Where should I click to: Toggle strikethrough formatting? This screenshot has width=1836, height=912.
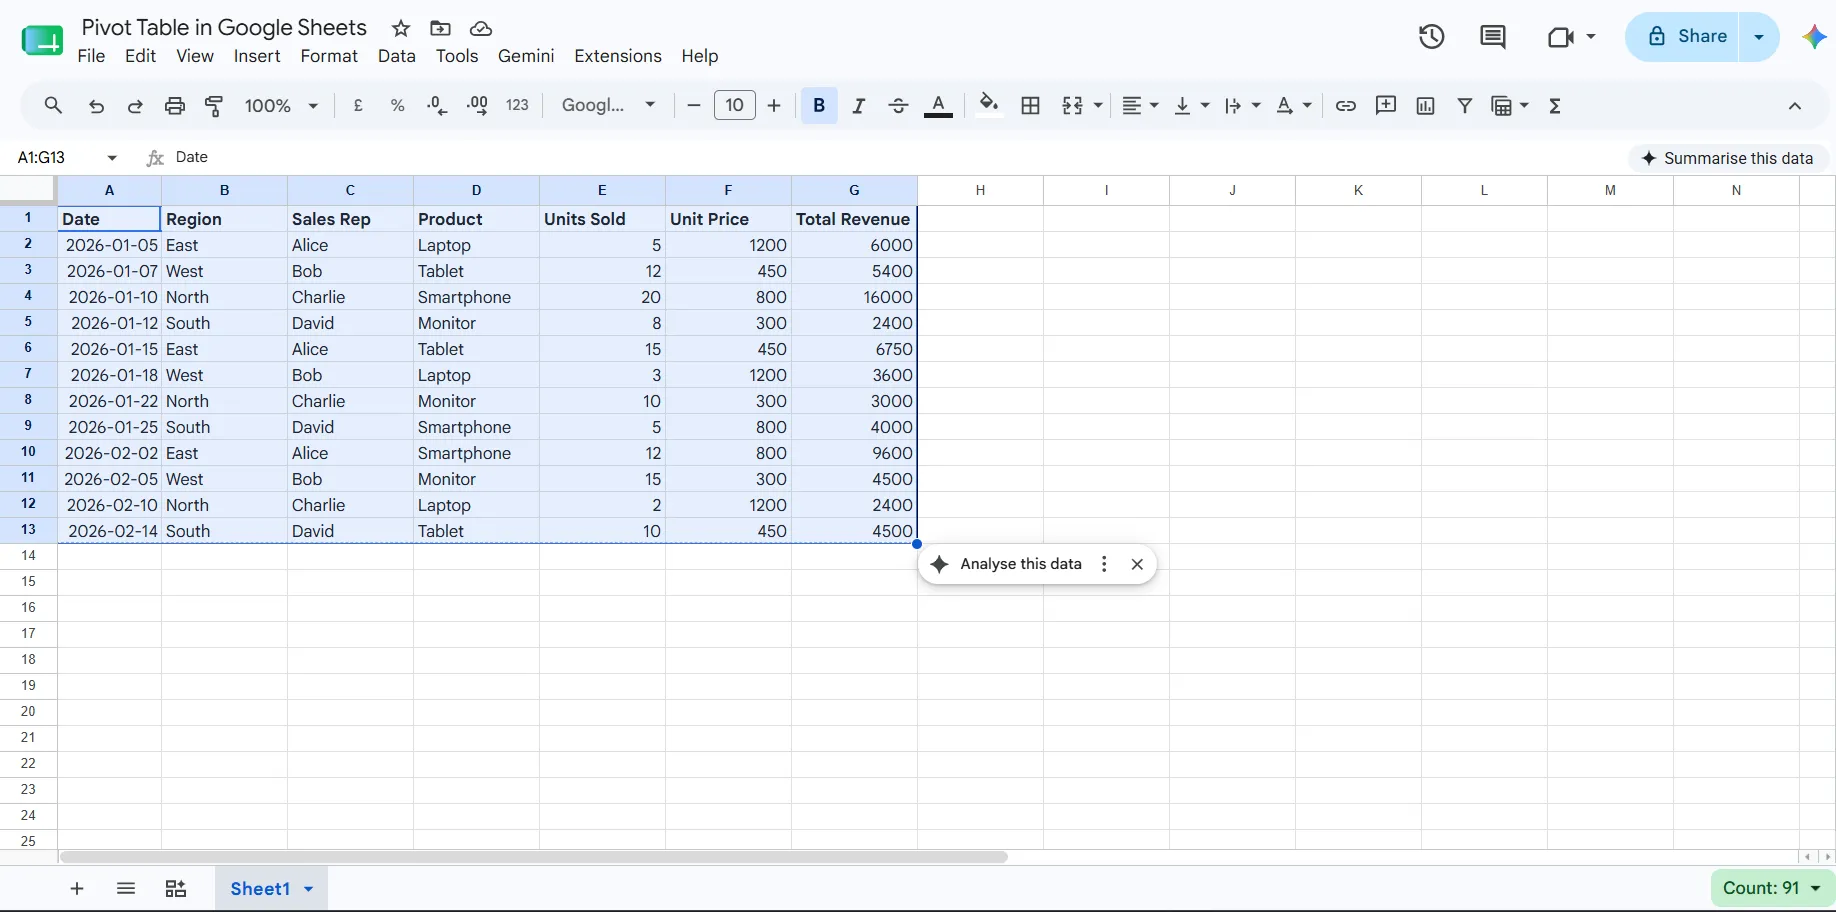(898, 105)
